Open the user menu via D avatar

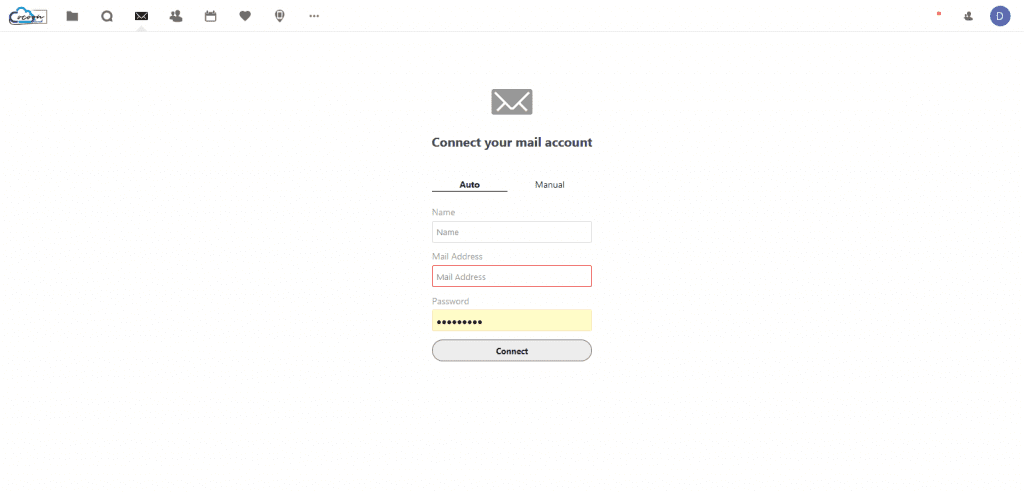1000,16
